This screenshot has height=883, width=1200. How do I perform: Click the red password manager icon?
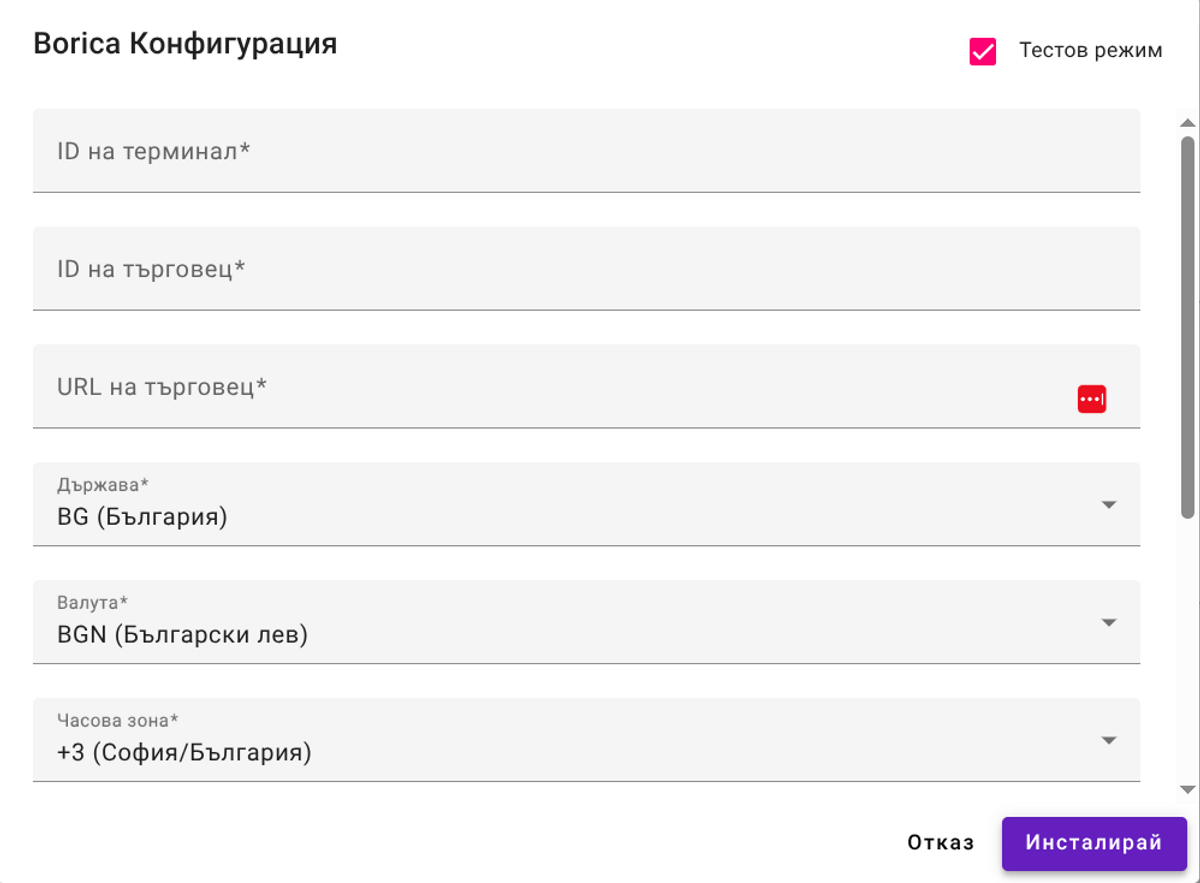1091,399
